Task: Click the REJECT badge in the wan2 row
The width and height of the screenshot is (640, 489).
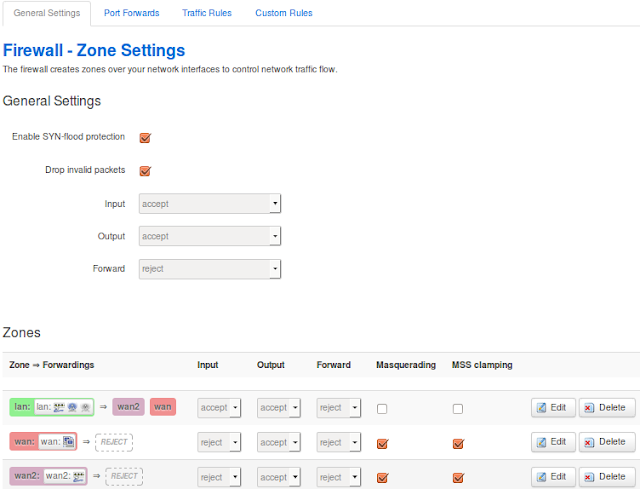Action: pyautogui.click(x=124, y=476)
